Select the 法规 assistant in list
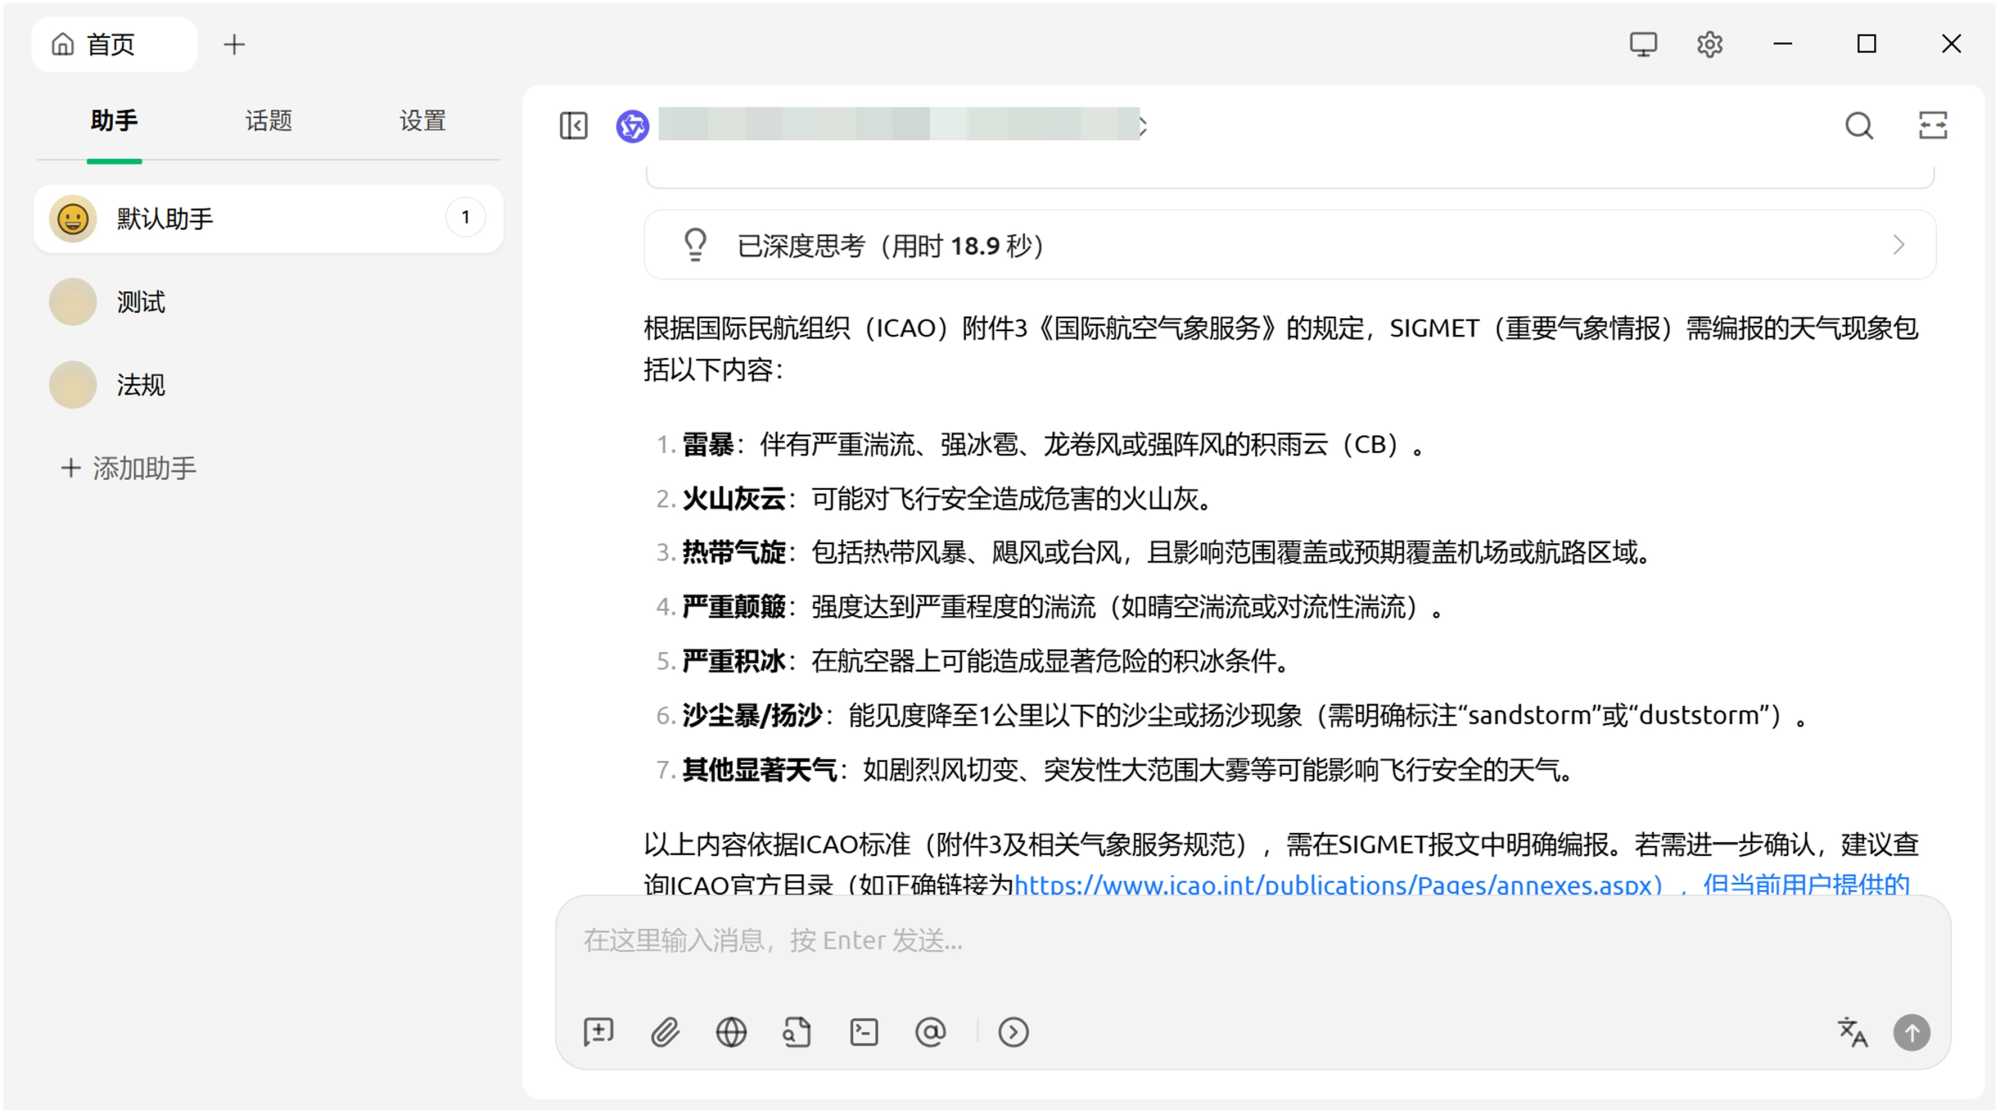The height and width of the screenshot is (1114, 2000). 140,385
